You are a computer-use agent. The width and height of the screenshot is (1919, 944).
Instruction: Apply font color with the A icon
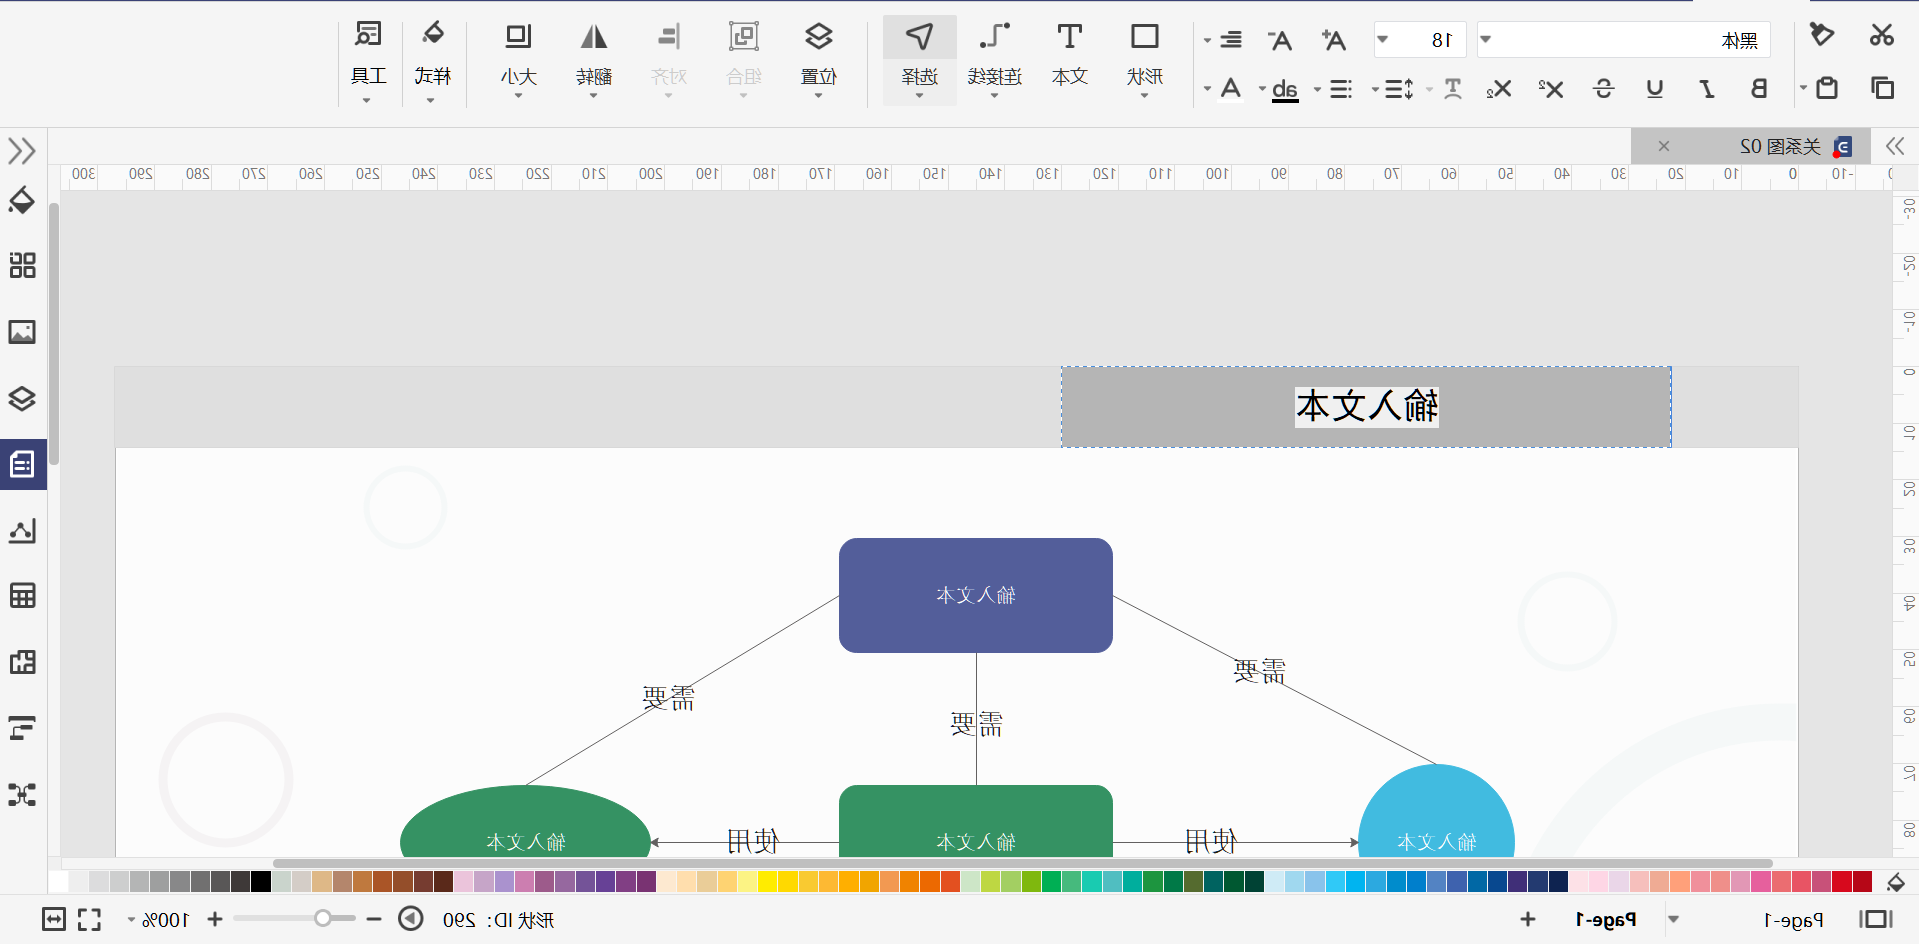[1231, 89]
